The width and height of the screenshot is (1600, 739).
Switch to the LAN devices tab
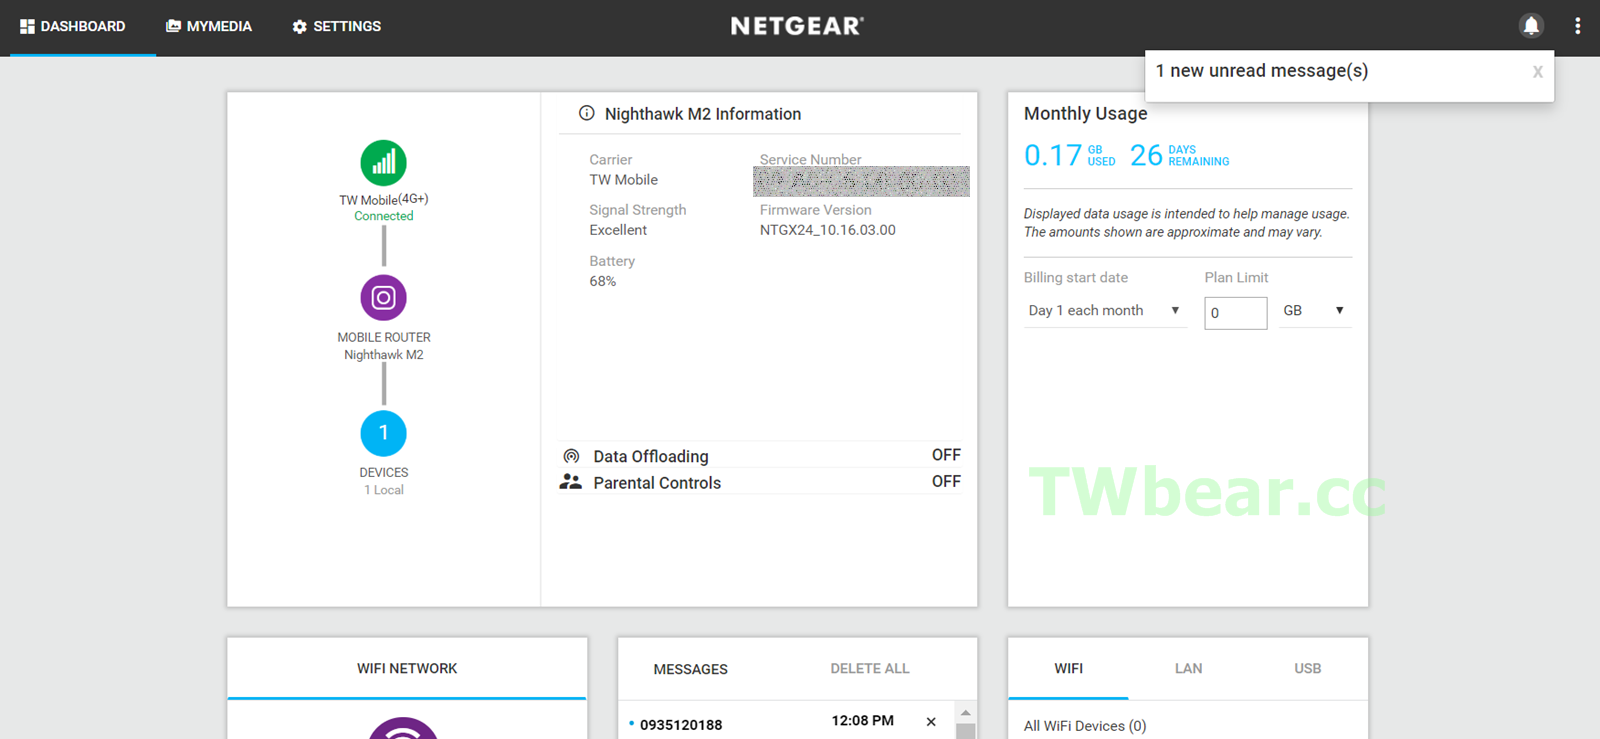[x=1188, y=668]
